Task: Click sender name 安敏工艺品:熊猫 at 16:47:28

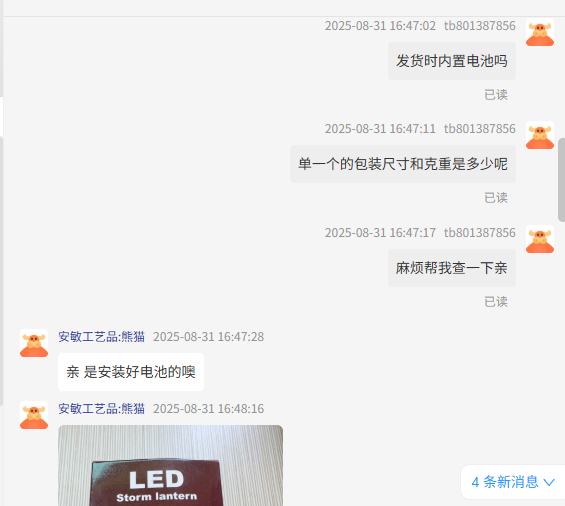Action: pyautogui.click(x=102, y=337)
